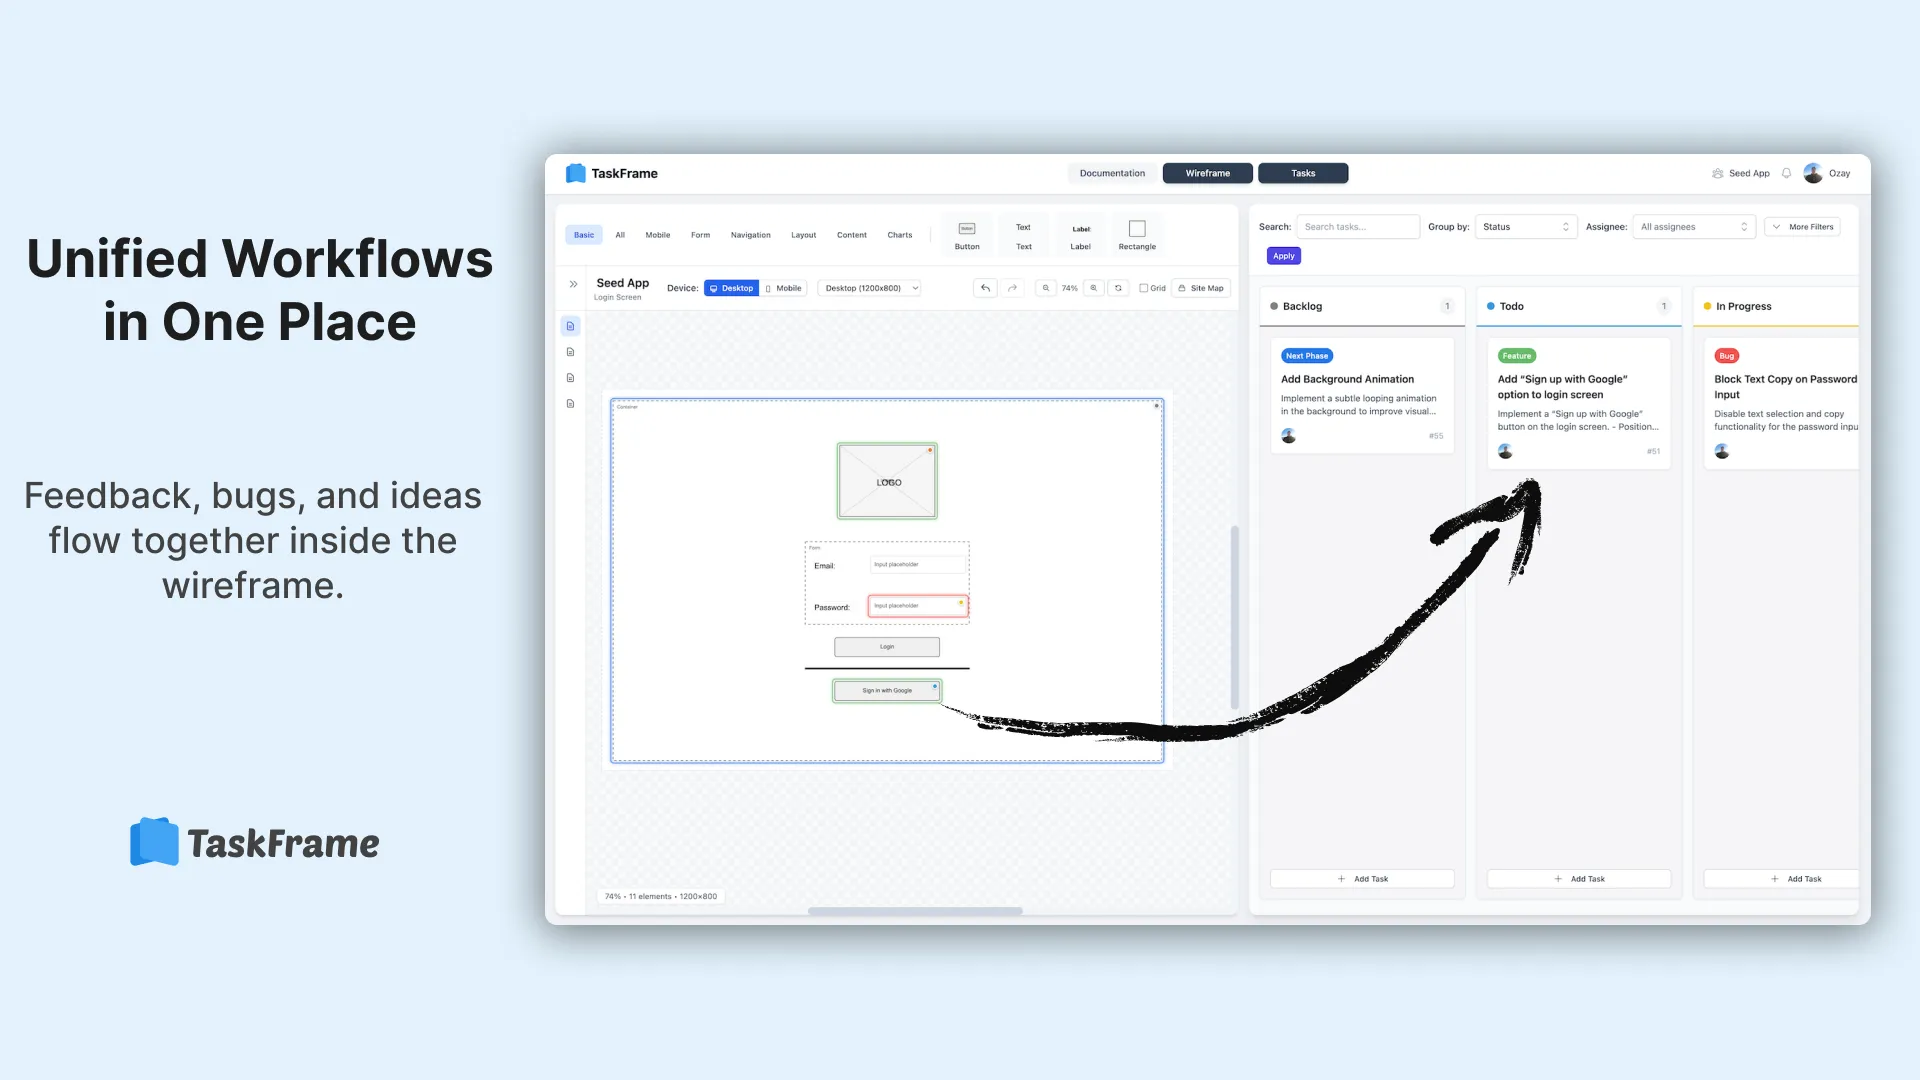Open the Group by Status dropdown
Image resolution: width=1920 pixels, height=1080 pixels.
point(1525,226)
